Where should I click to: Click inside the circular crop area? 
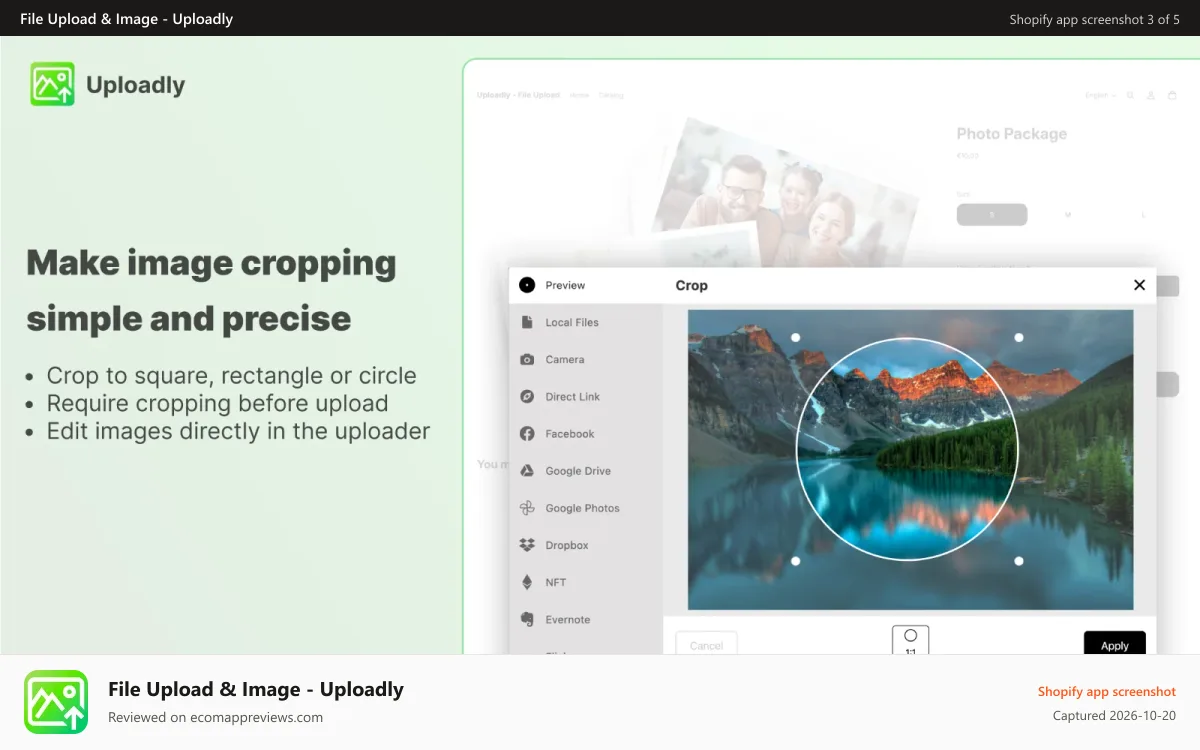point(907,449)
